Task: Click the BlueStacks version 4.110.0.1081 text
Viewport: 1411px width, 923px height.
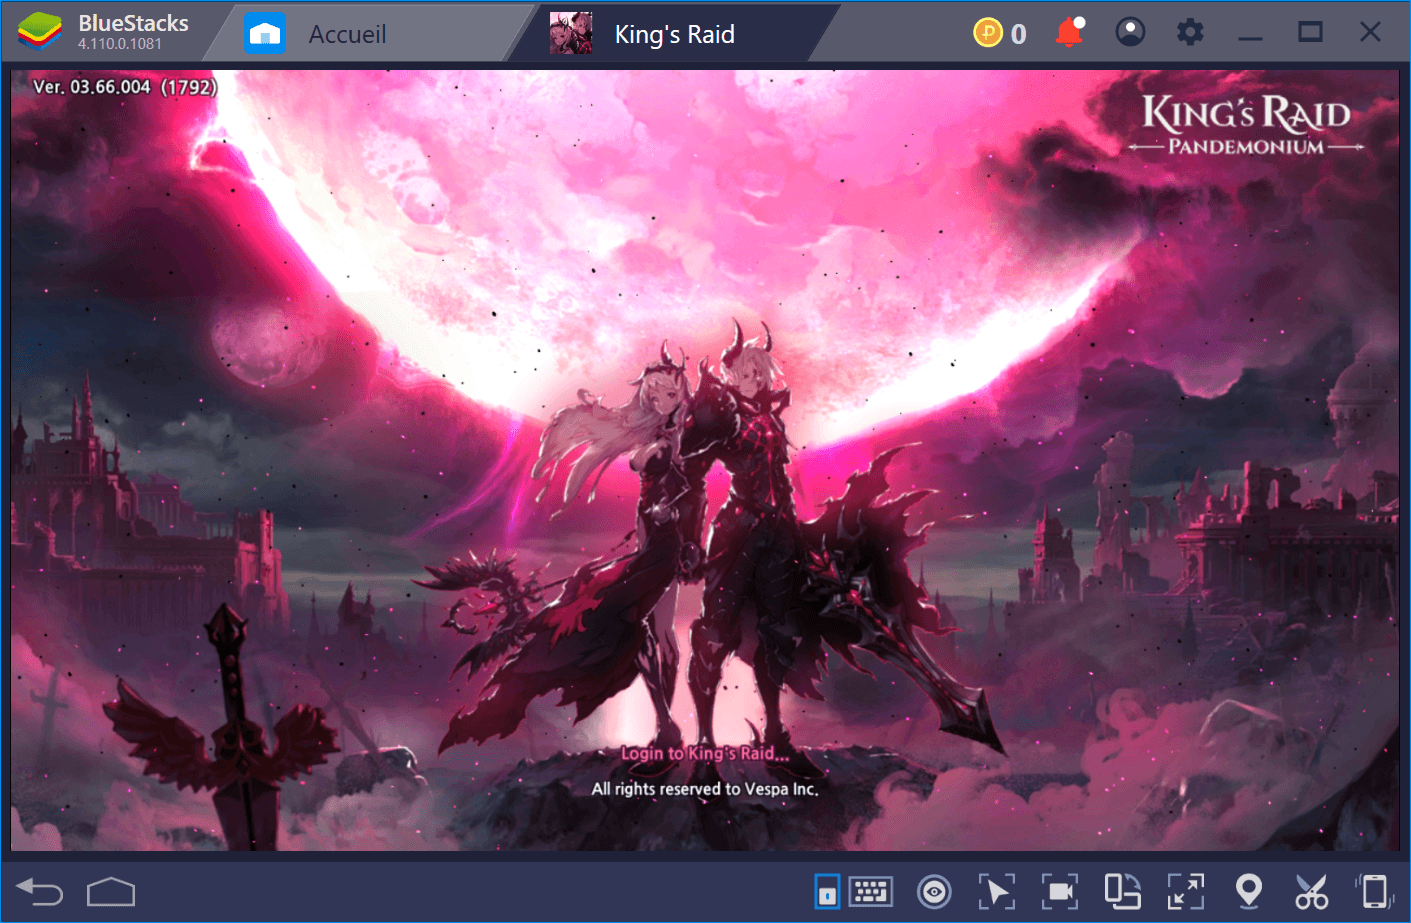Action: (x=120, y=44)
